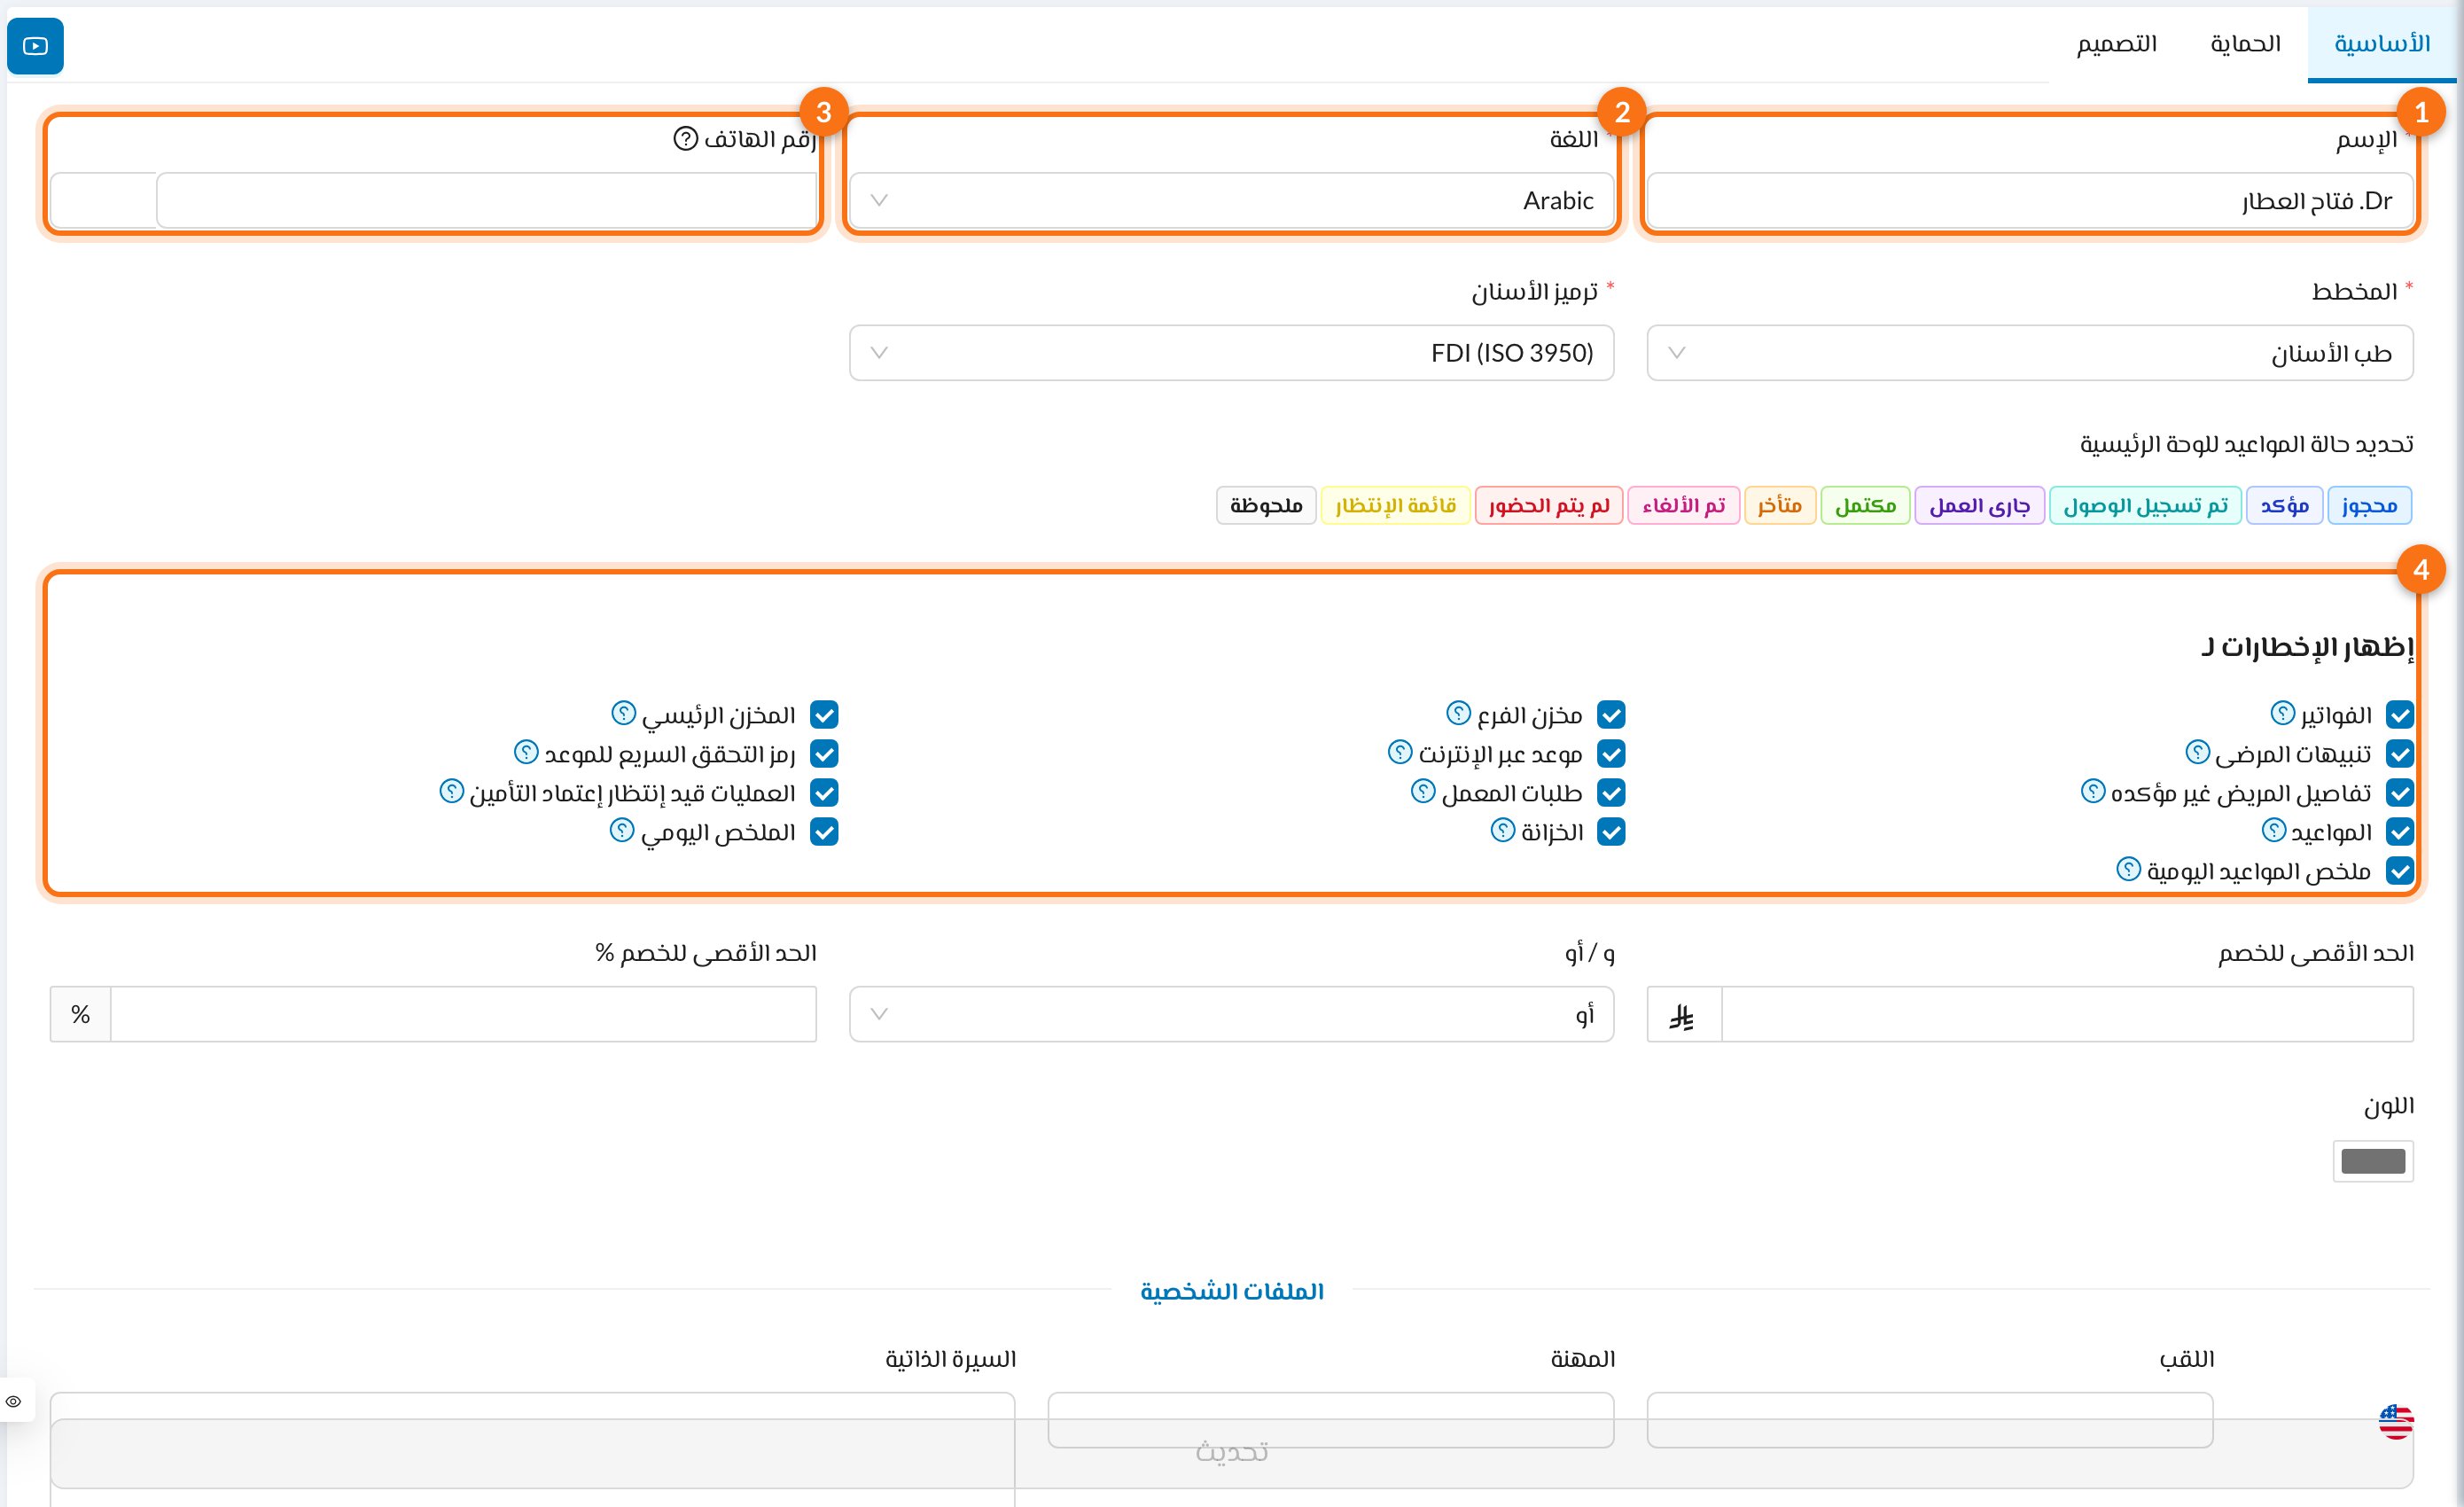Click the US flag language icon
This screenshot has height=1507, width=2464.
tap(2396, 1421)
